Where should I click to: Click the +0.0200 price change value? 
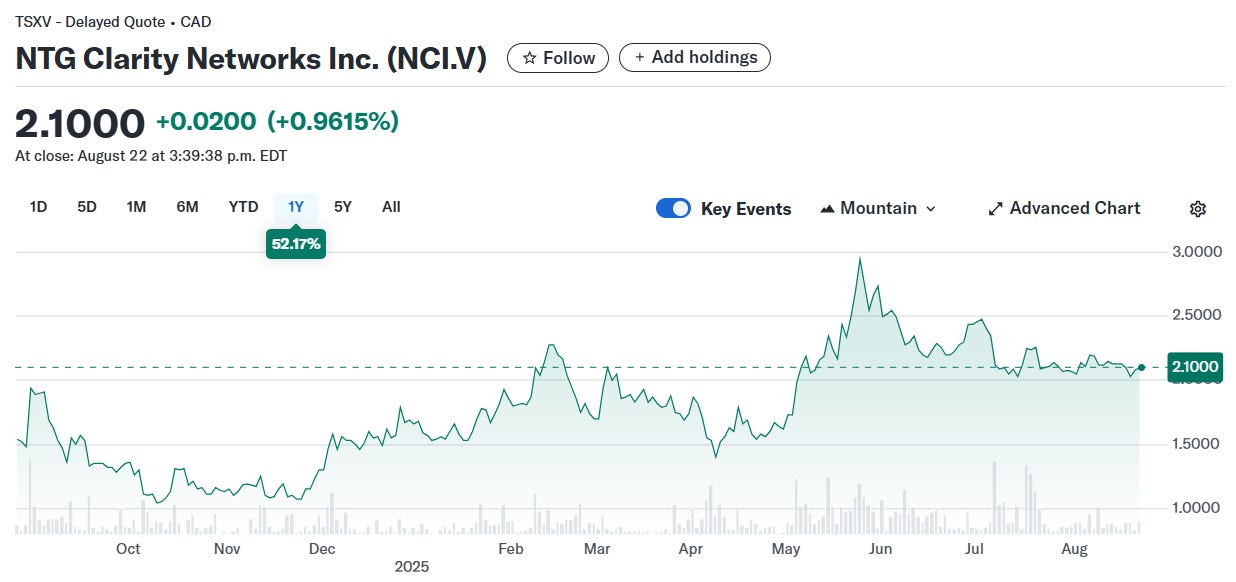pos(206,122)
